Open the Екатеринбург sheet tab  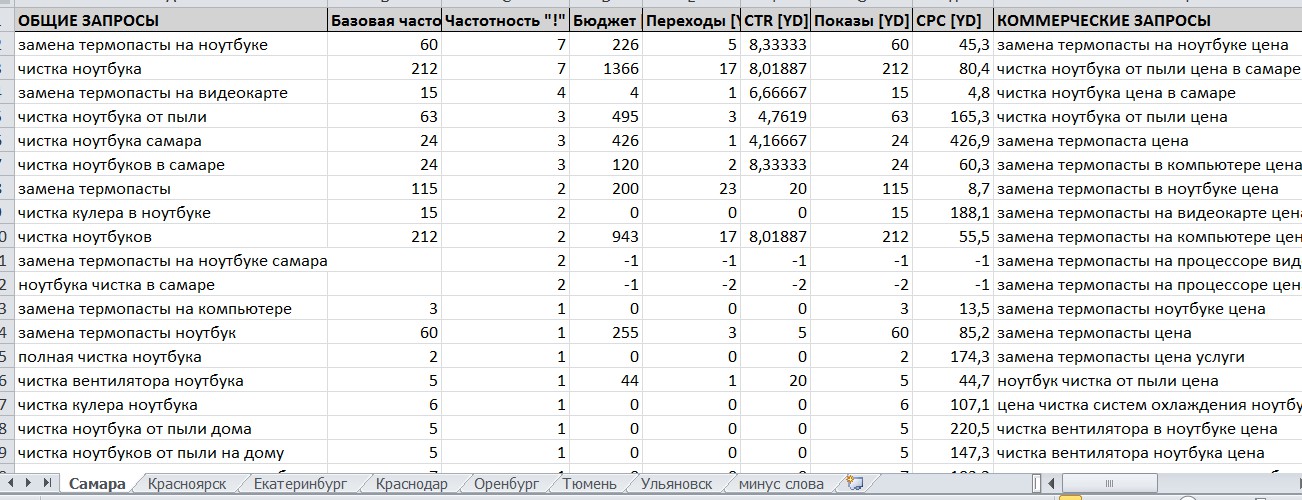[300, 484]
